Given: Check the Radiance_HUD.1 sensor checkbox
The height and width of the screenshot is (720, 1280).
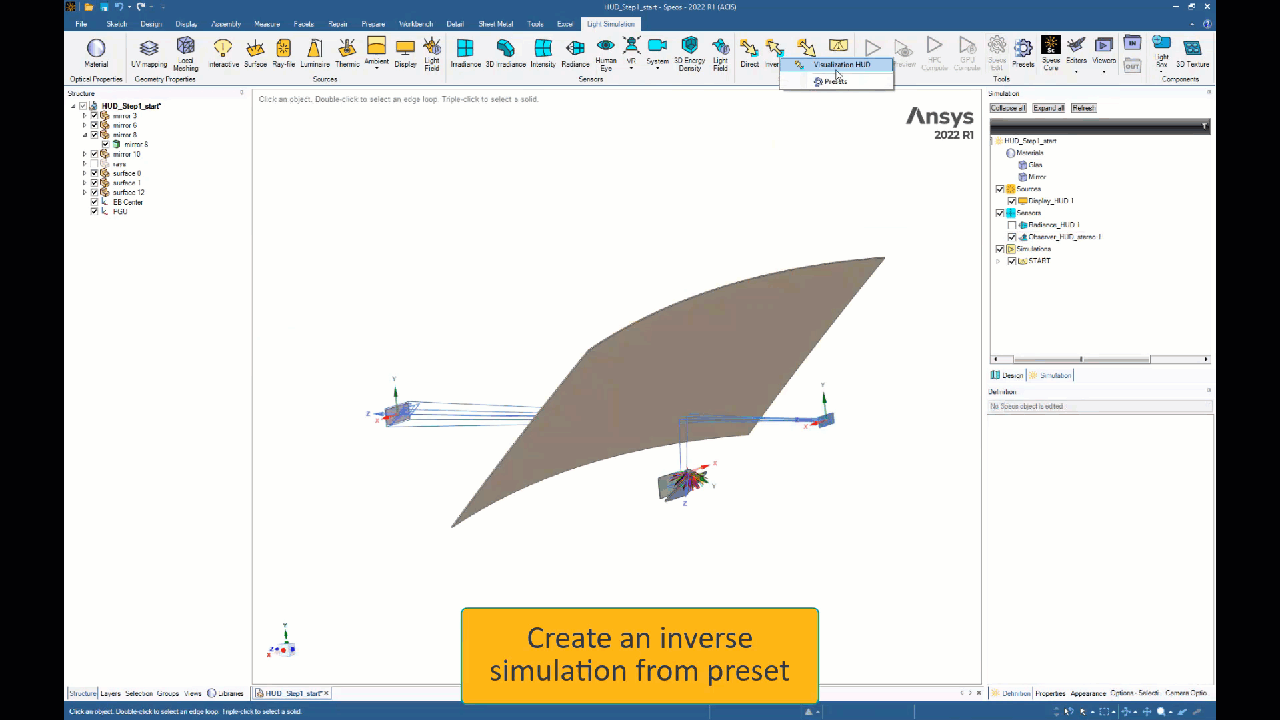Looking at the screenshot, I should 1011,225.
